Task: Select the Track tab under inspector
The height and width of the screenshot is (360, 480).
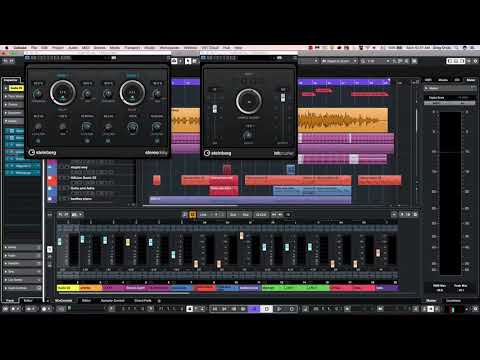Action: click(x=10, y=301)
